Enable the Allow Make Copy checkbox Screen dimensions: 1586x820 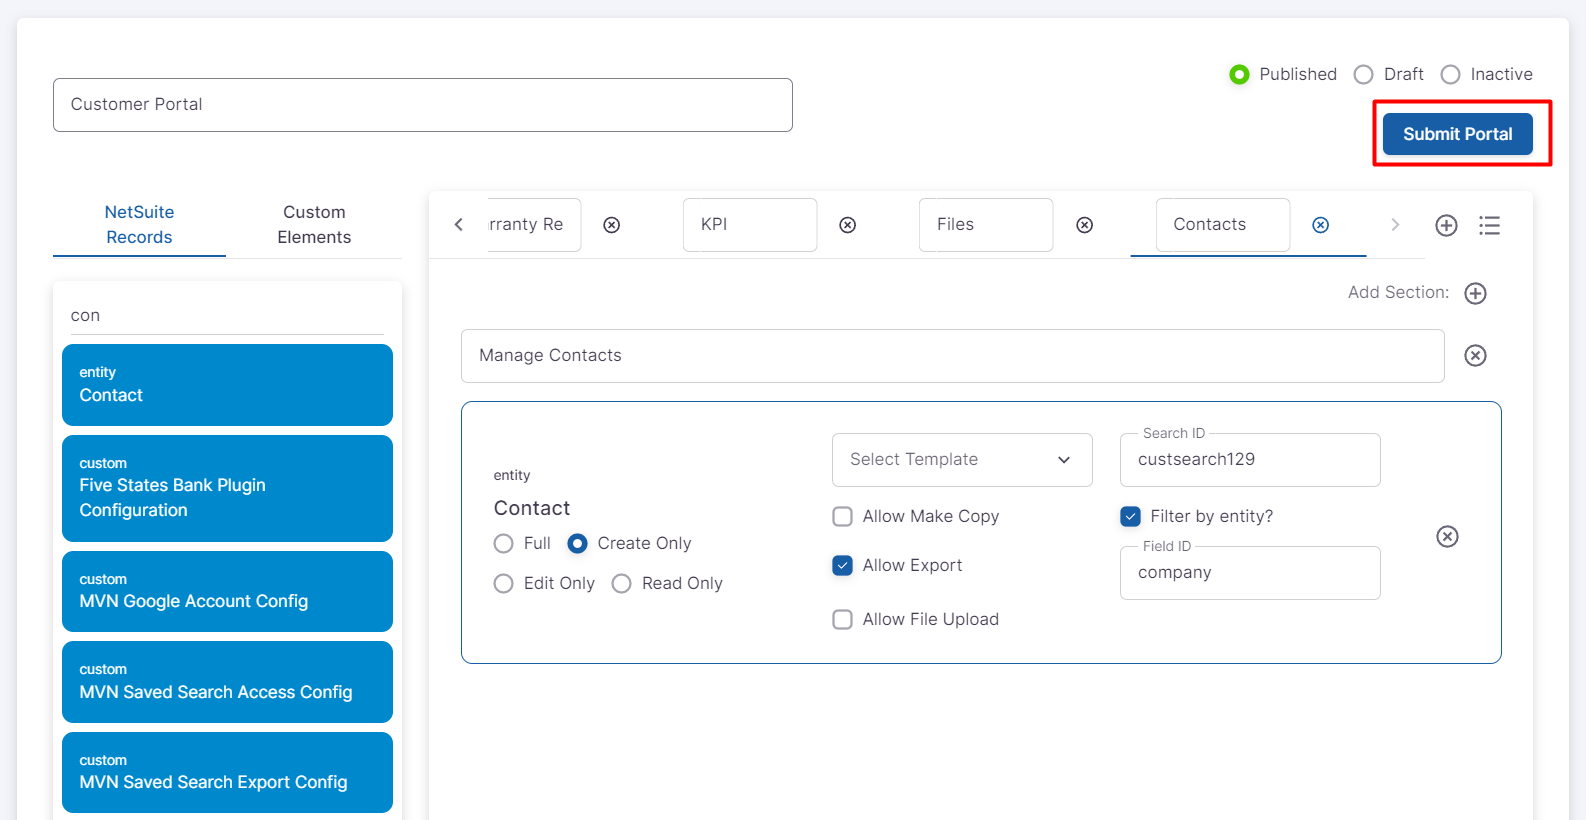(843, 516)
